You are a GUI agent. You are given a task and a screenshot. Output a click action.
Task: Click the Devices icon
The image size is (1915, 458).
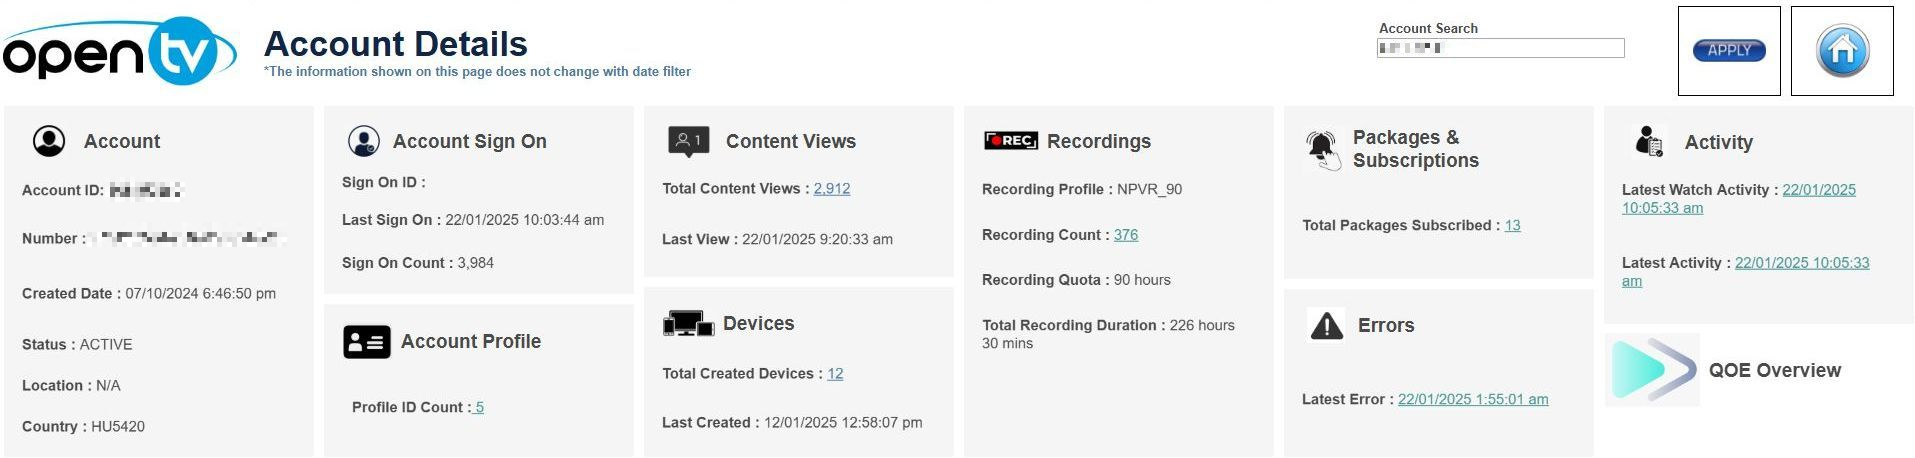[x=688, y=323]
